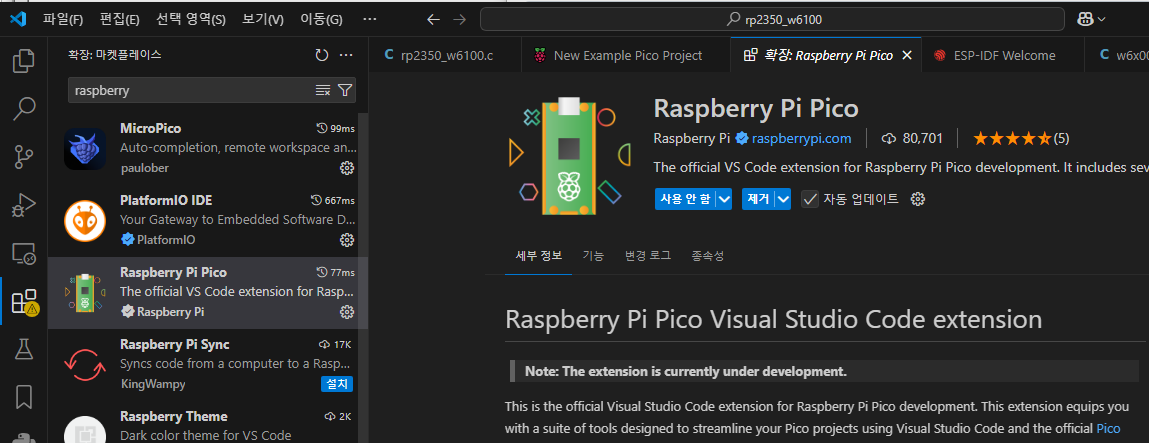Click the 80,701 install count
1149x443 pixels.
(x=912, y=138)
